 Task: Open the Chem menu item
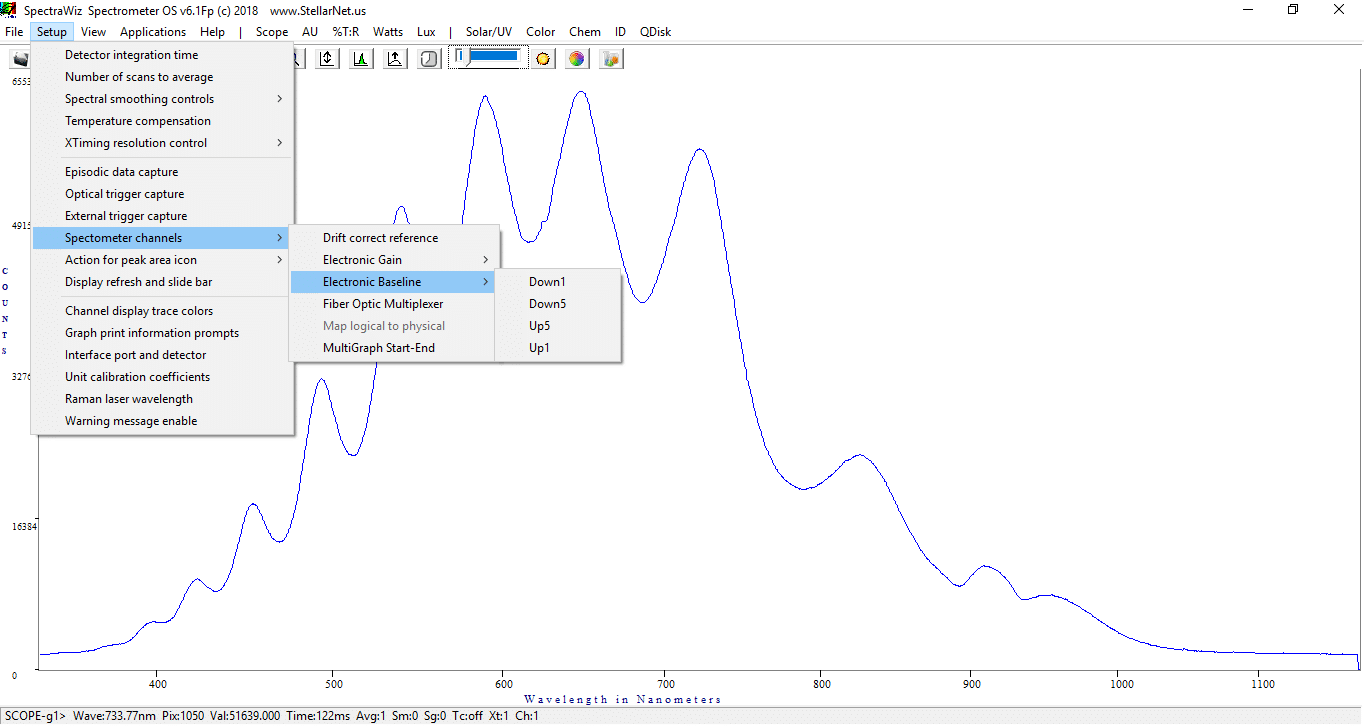[585, 32]
